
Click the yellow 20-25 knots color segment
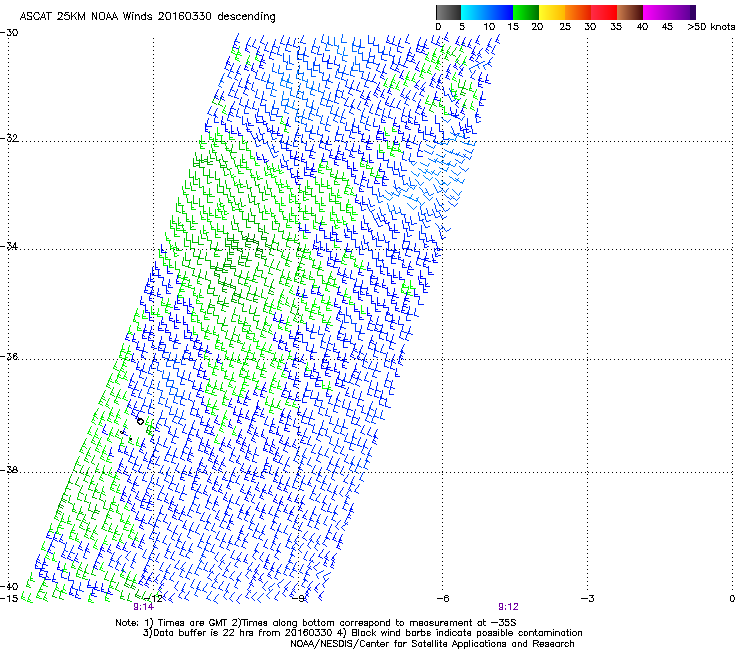552,12
